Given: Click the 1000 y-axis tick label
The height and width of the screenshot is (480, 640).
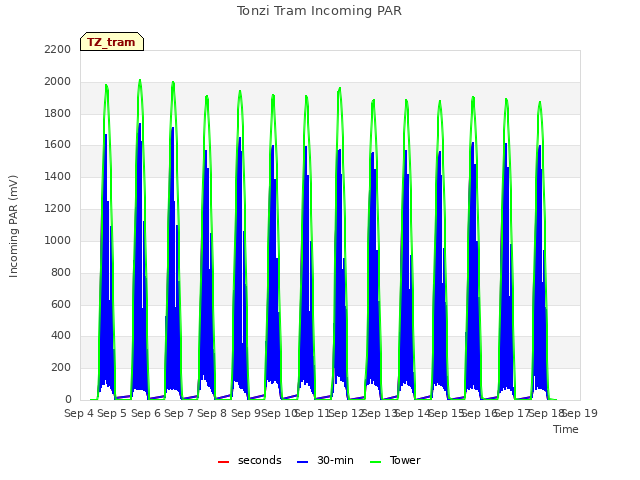Looking at the screenshot, I should click(58, 240).
